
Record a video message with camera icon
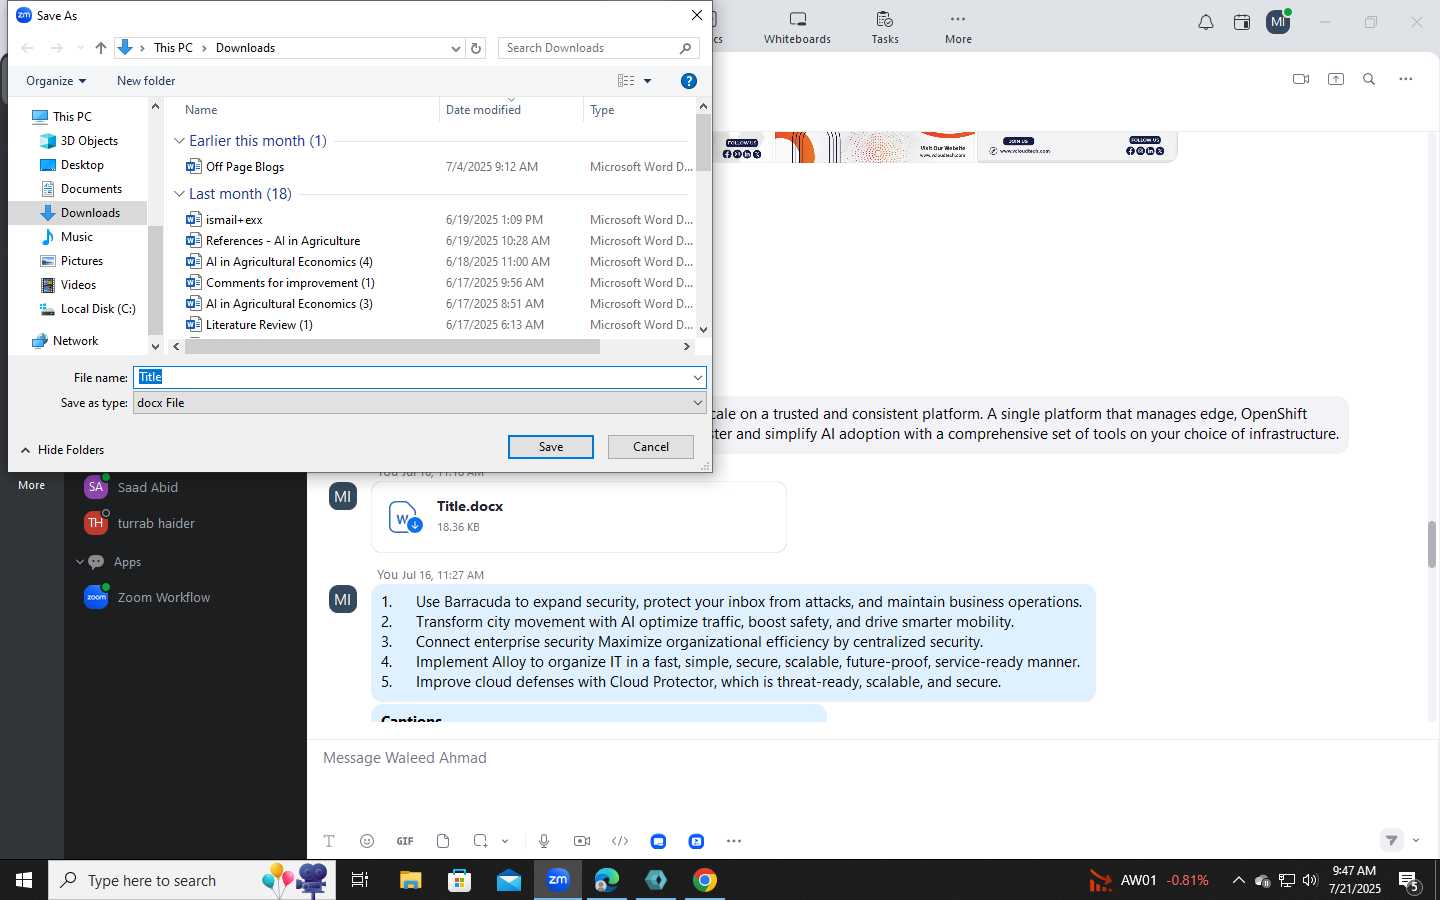(582, 841)
